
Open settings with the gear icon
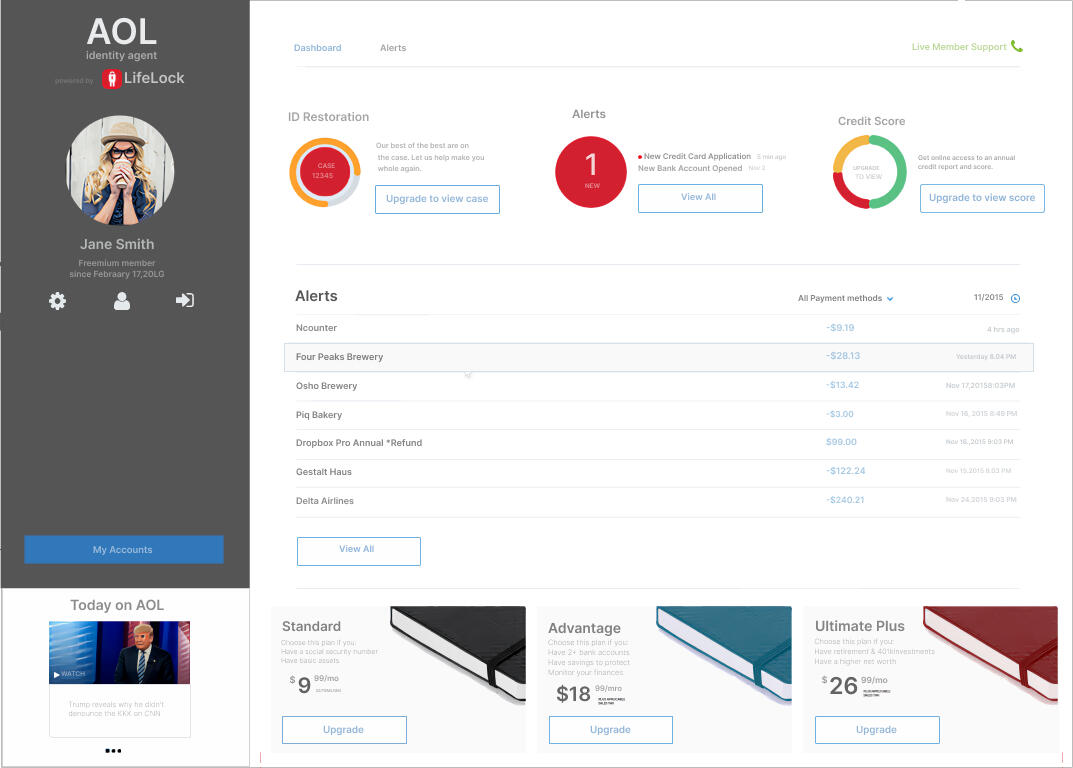(x=57, y=300)
